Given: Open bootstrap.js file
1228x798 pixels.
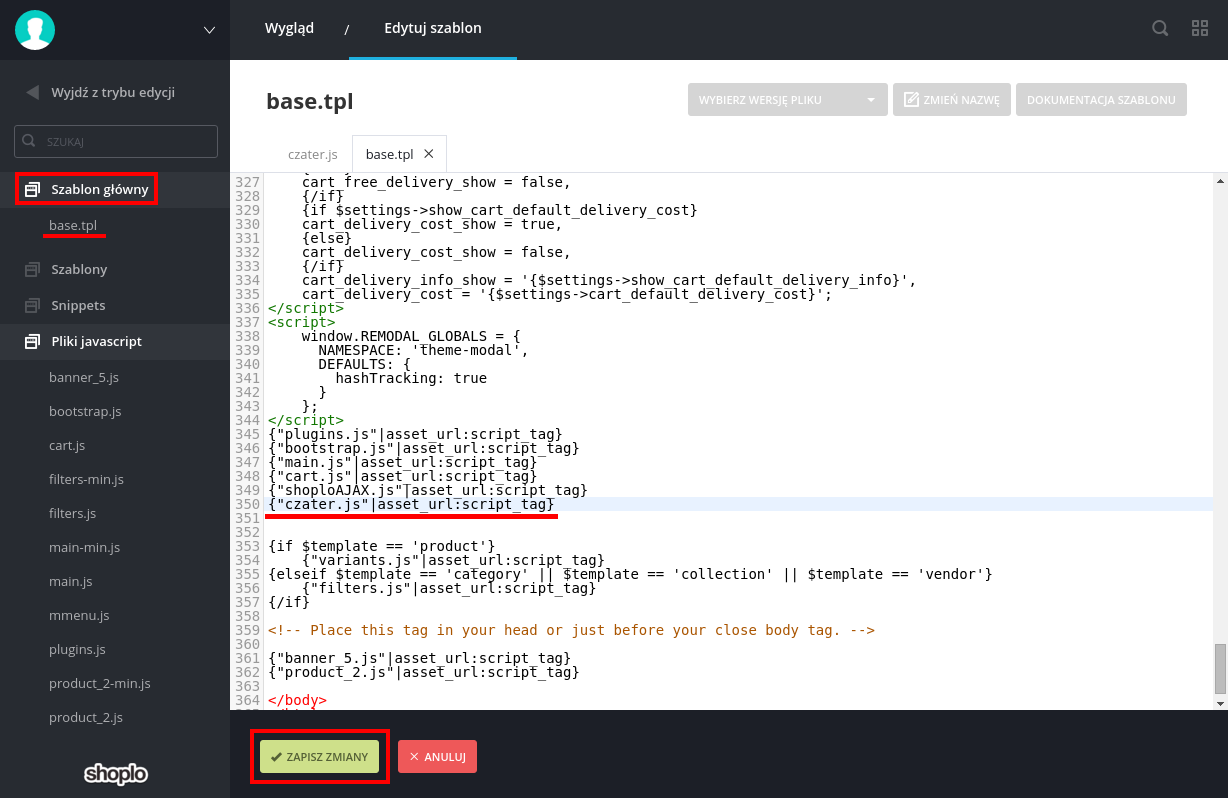Looking at the screenshot, I should click(85, 411).
